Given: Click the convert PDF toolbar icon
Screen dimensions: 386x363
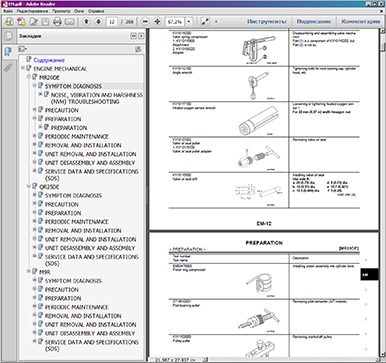Looking at the screenshot, I should tap(21, 22).
